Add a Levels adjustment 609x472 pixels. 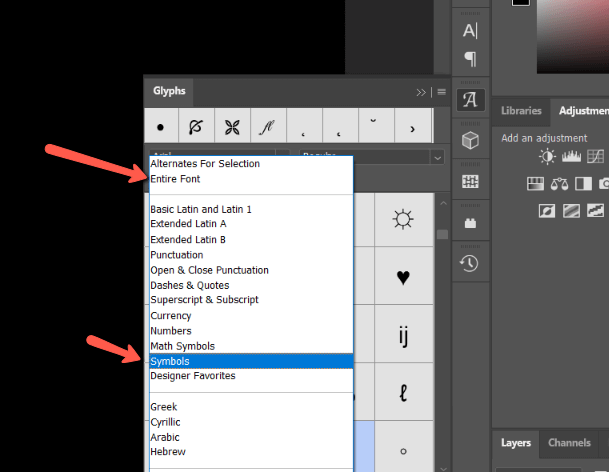571,157
